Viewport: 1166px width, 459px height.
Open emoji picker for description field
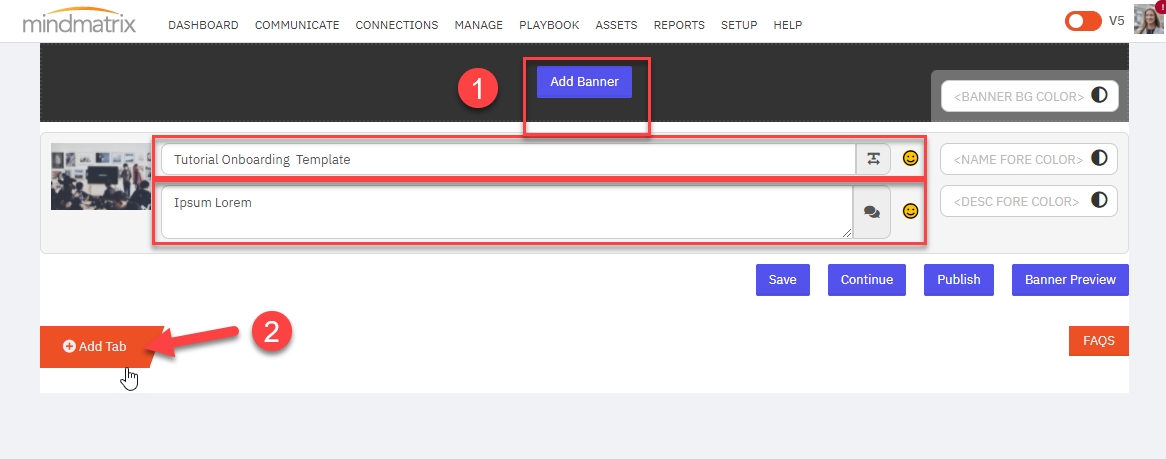point(910,211)
